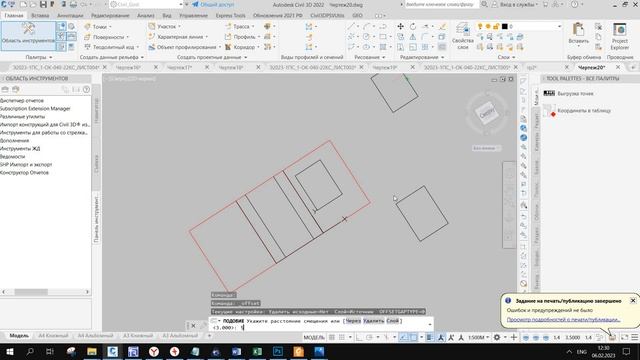Expand the Слои panel arrow
The image size is (640, 360).
[x=513, y=57]
